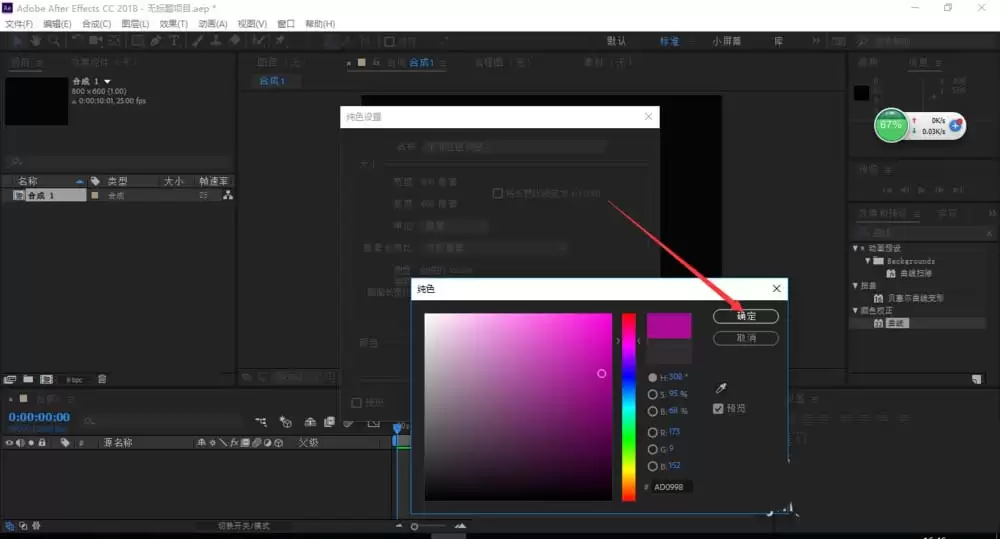The height and width of the screenshot is (539, 1000).
Task: Click 取消 to cancel the color picker
Action: tap(746, 338)
